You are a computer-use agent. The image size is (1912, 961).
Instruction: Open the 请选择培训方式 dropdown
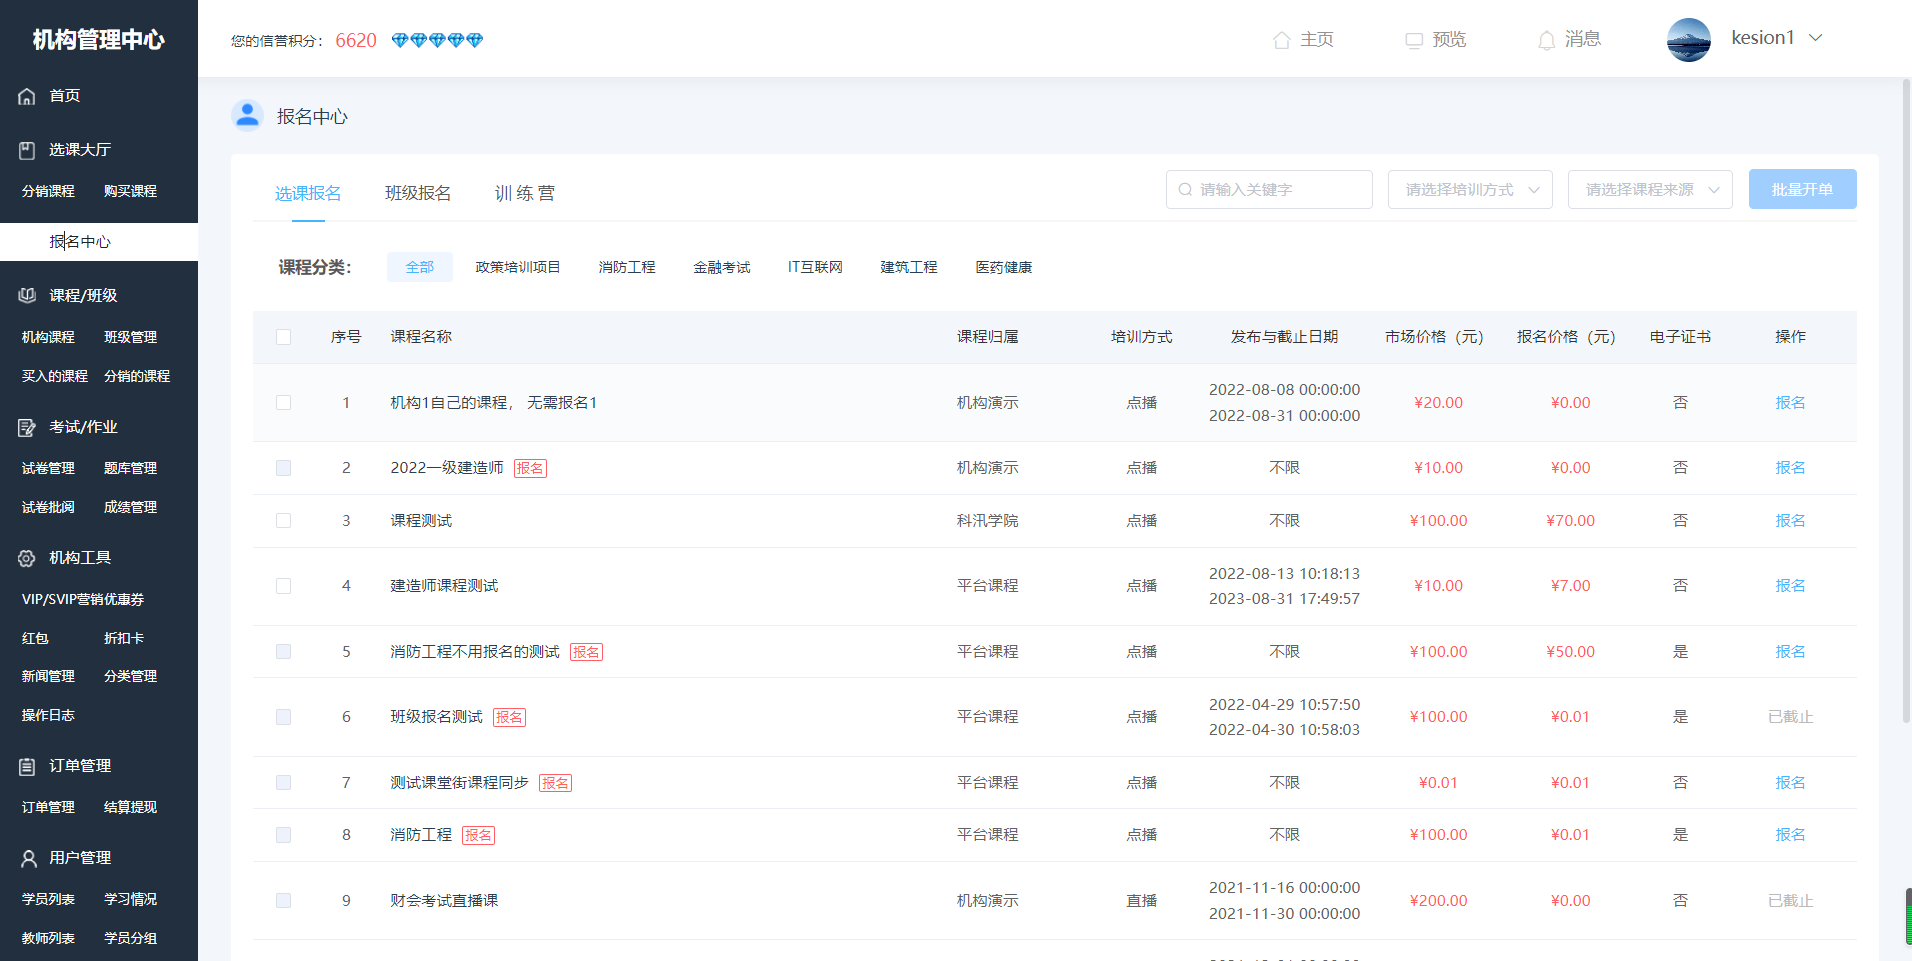pyautogui.click(x=1470, y=189)
